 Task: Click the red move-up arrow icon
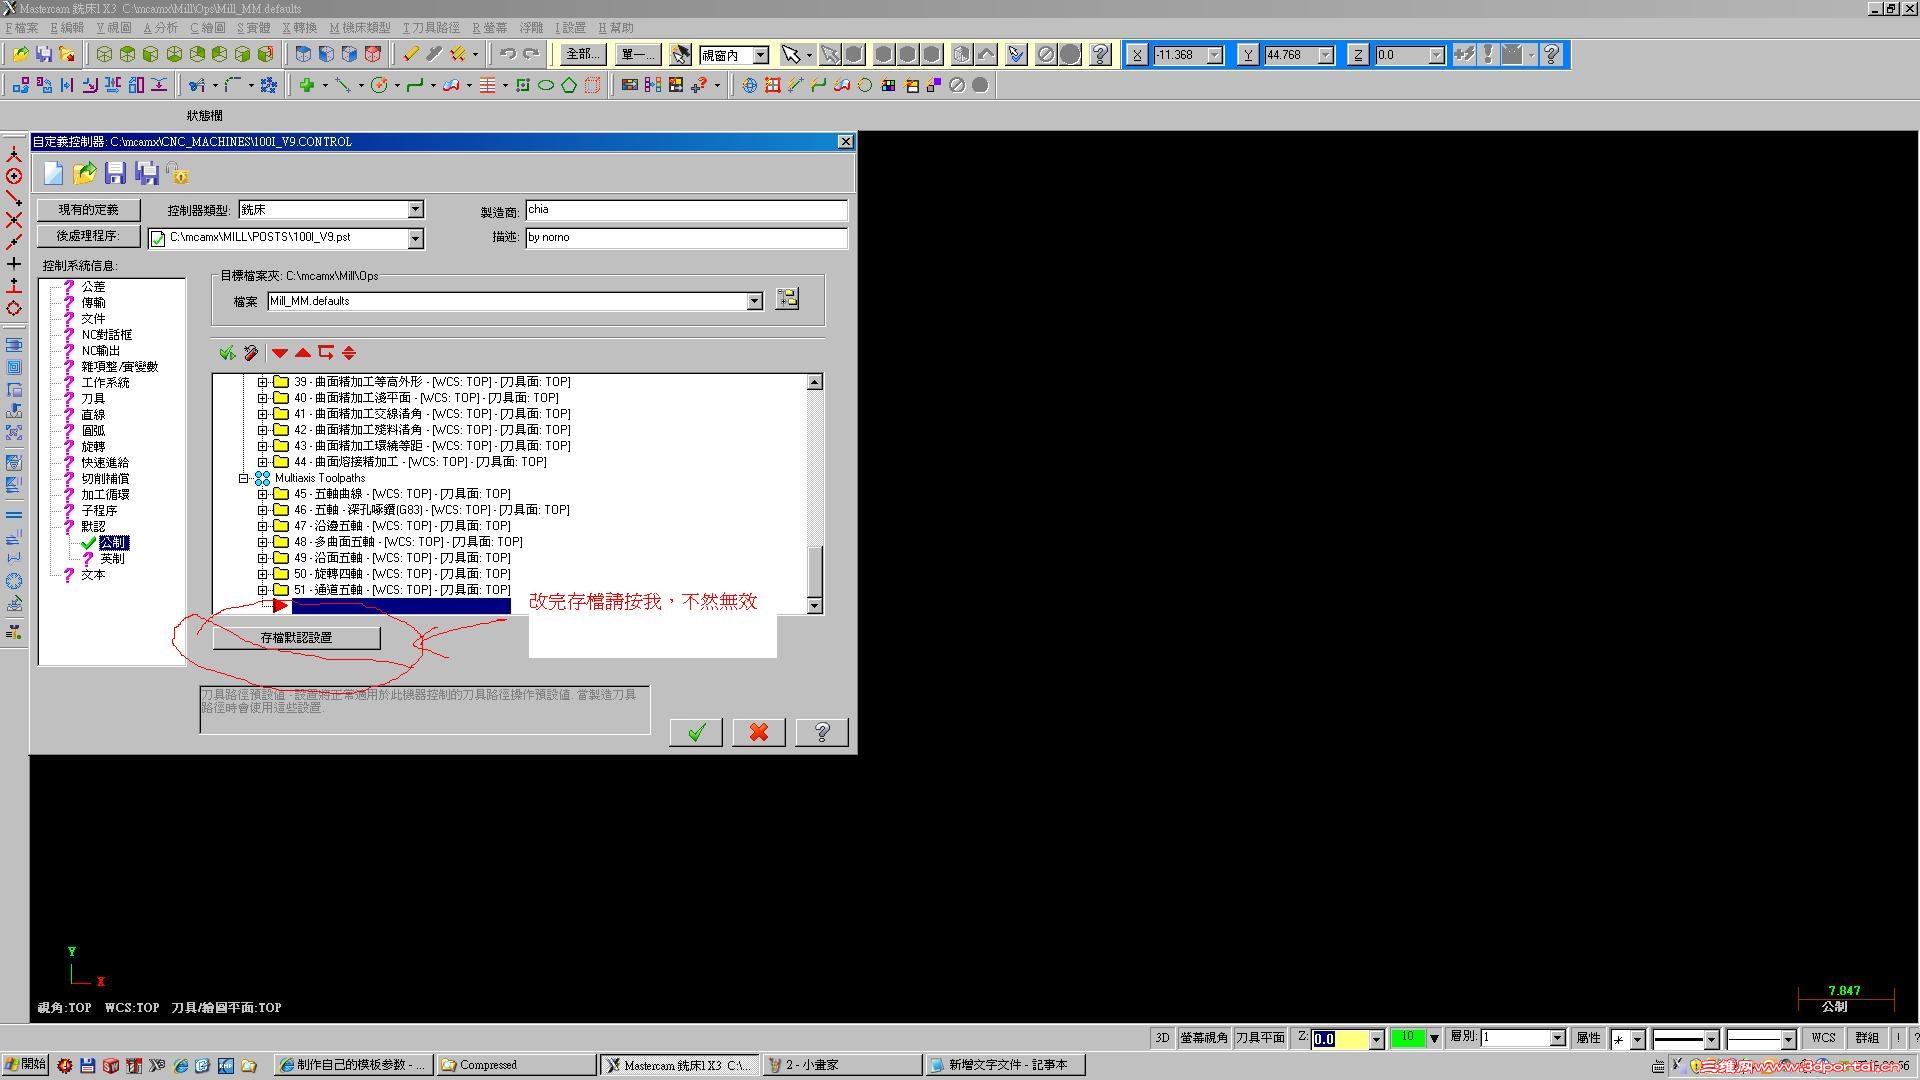pyautogui.click(x=303, y=353)
